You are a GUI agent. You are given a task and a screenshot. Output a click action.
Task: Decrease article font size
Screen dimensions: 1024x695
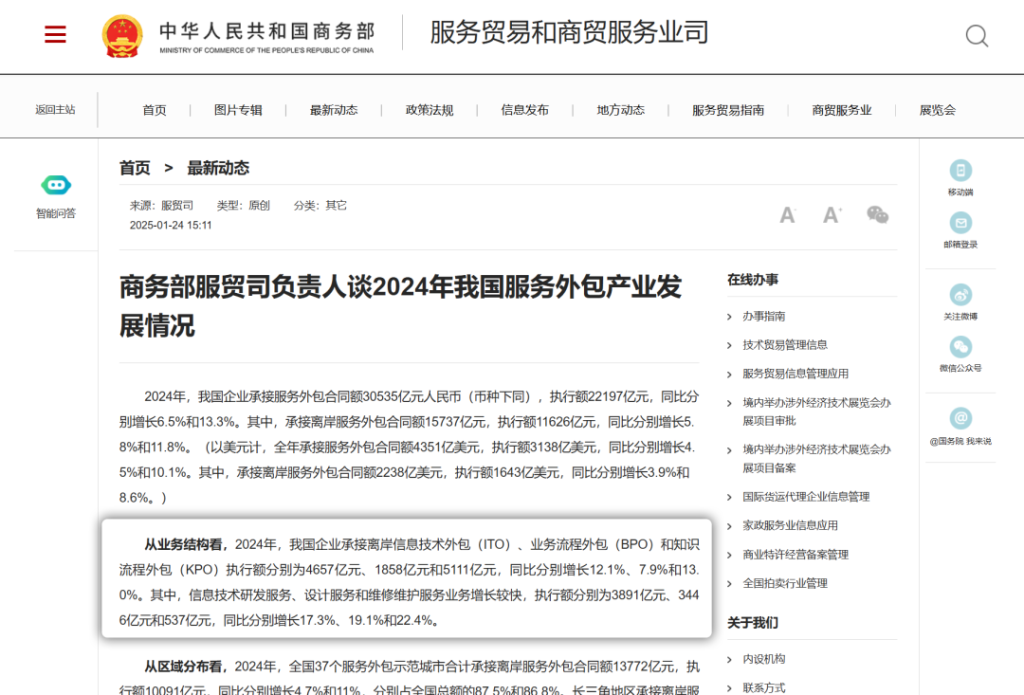click(787, 215)
